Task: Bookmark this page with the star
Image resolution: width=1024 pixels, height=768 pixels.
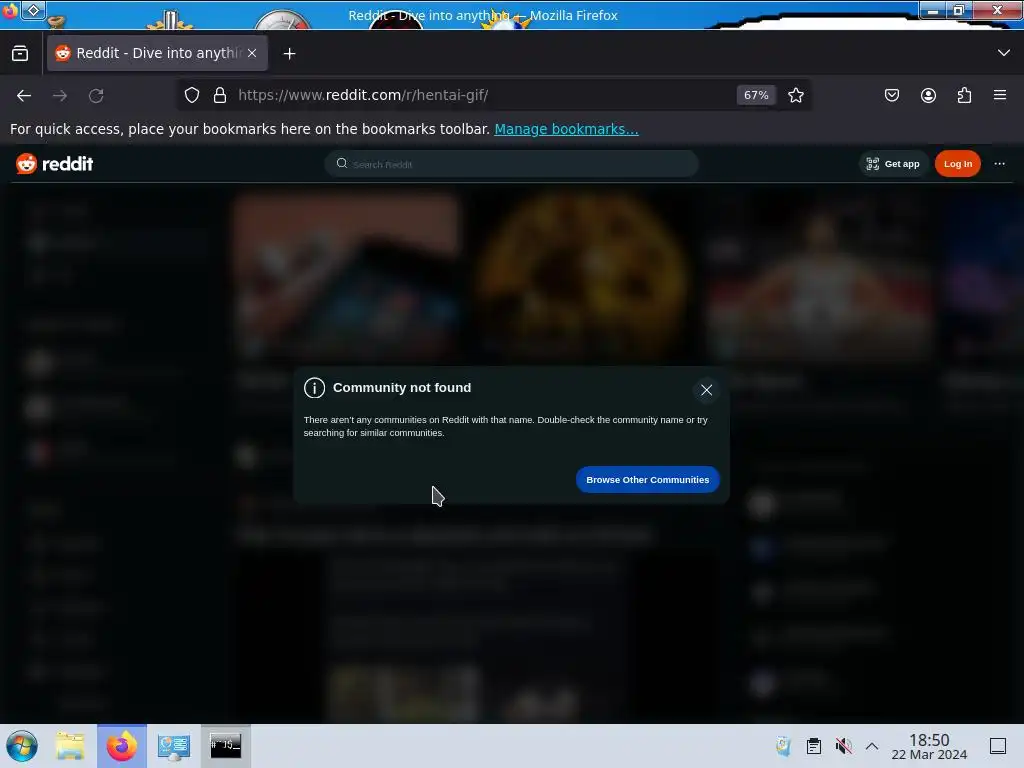Action: (795, 95)
